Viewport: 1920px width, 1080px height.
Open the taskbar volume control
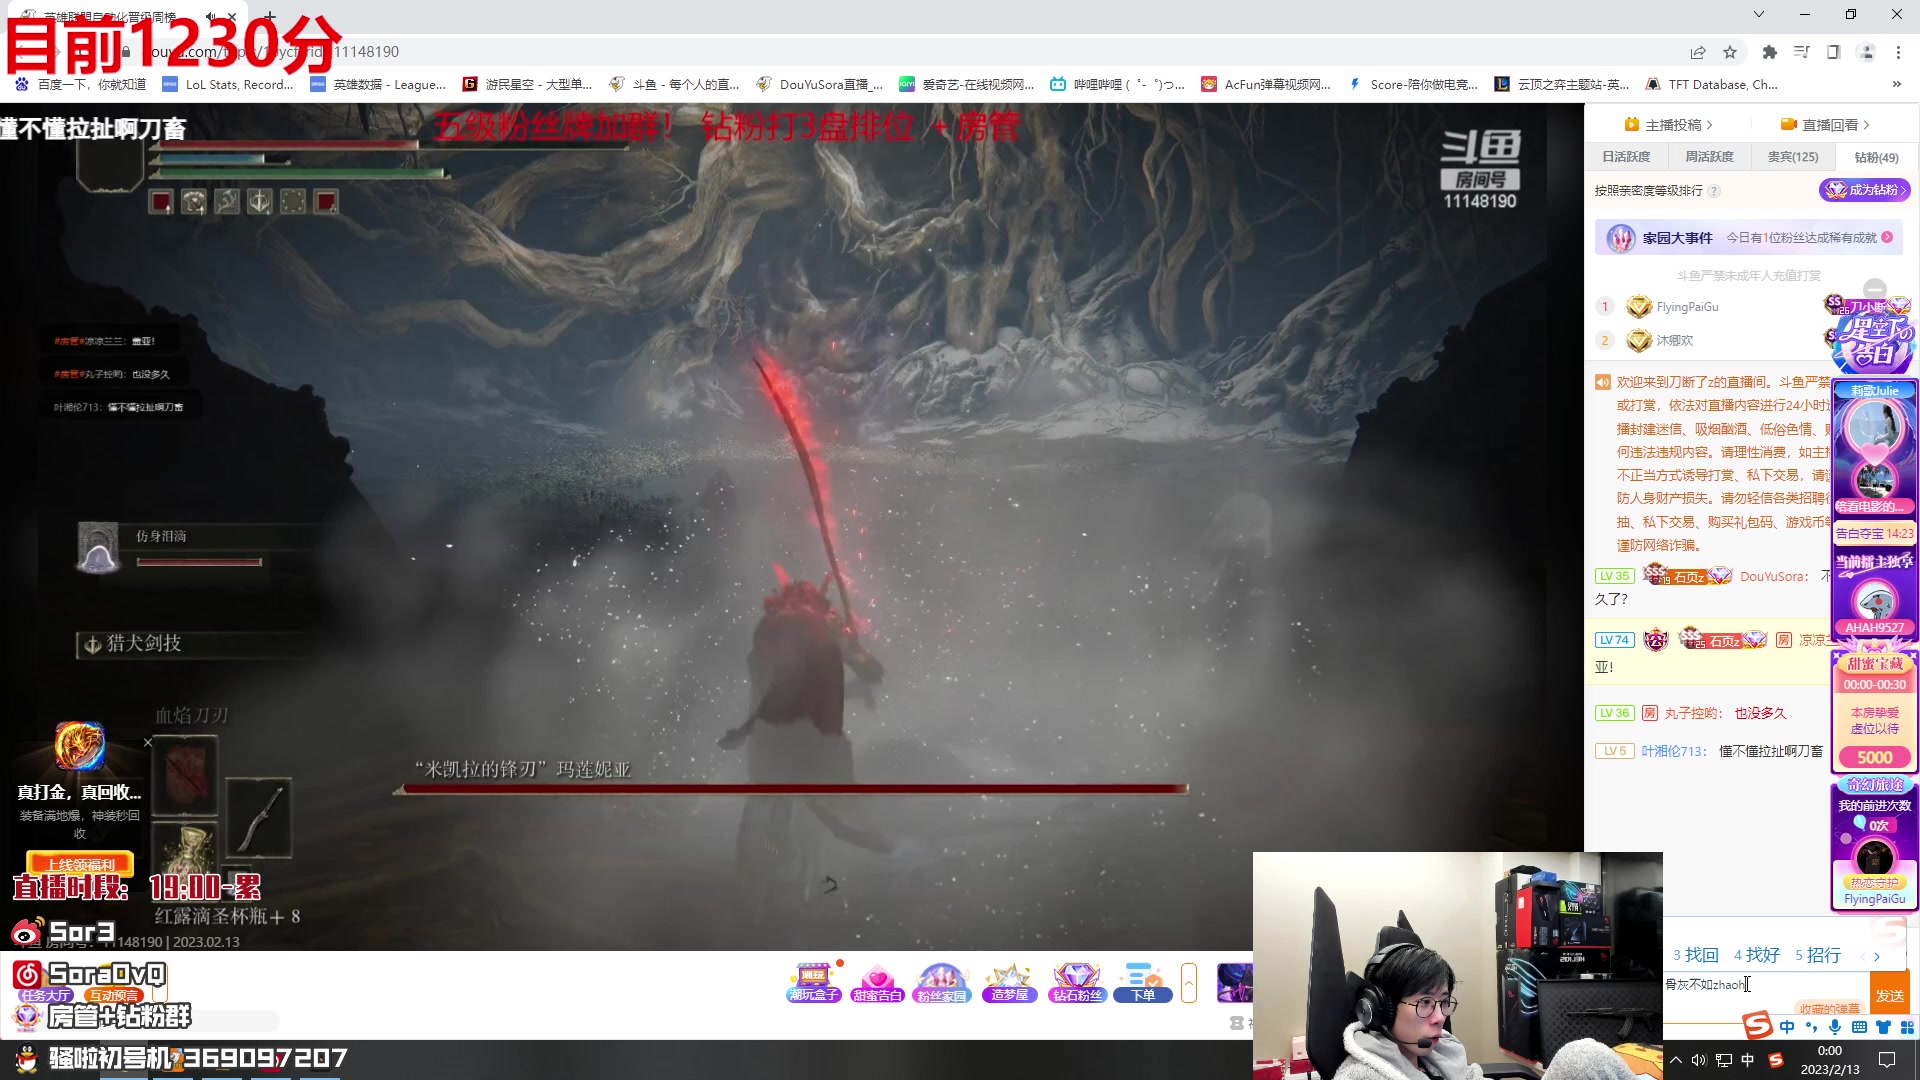pos(1699,1060)
